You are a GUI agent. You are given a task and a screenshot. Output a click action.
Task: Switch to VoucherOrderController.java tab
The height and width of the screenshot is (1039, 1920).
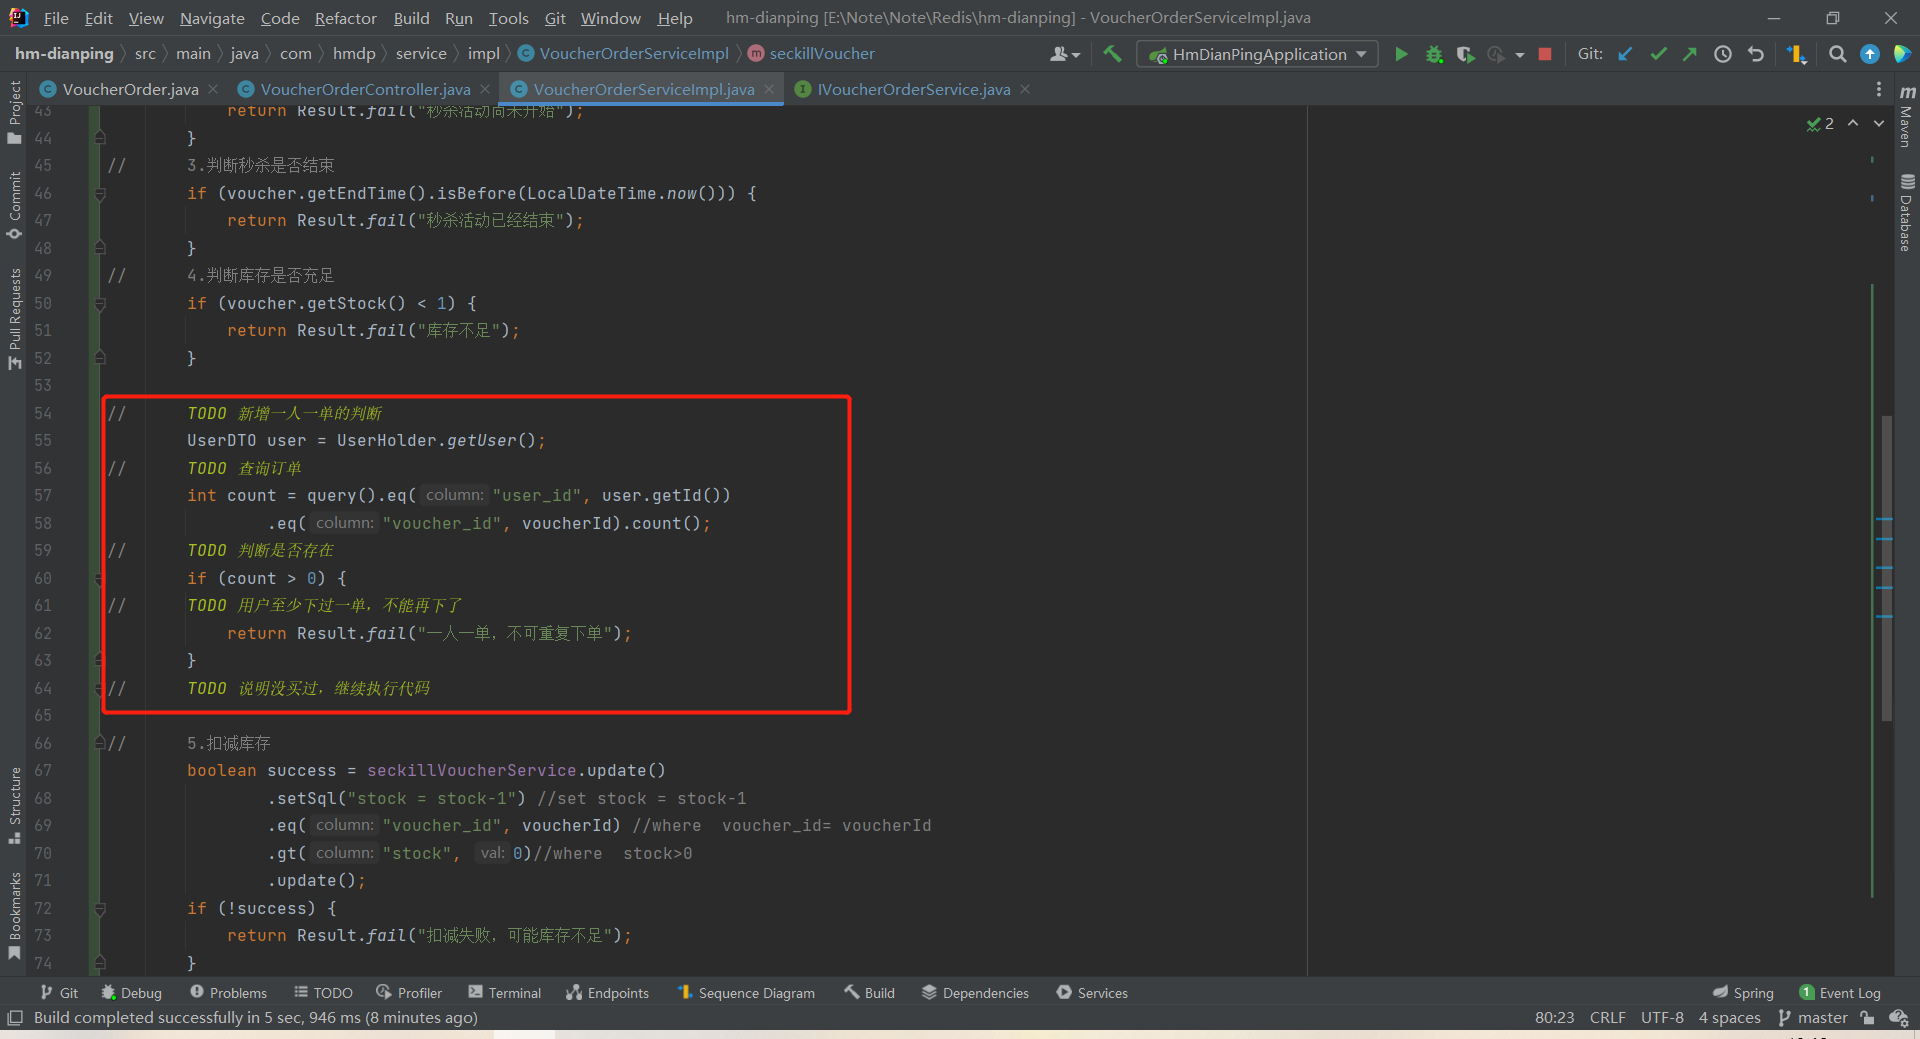365,89
